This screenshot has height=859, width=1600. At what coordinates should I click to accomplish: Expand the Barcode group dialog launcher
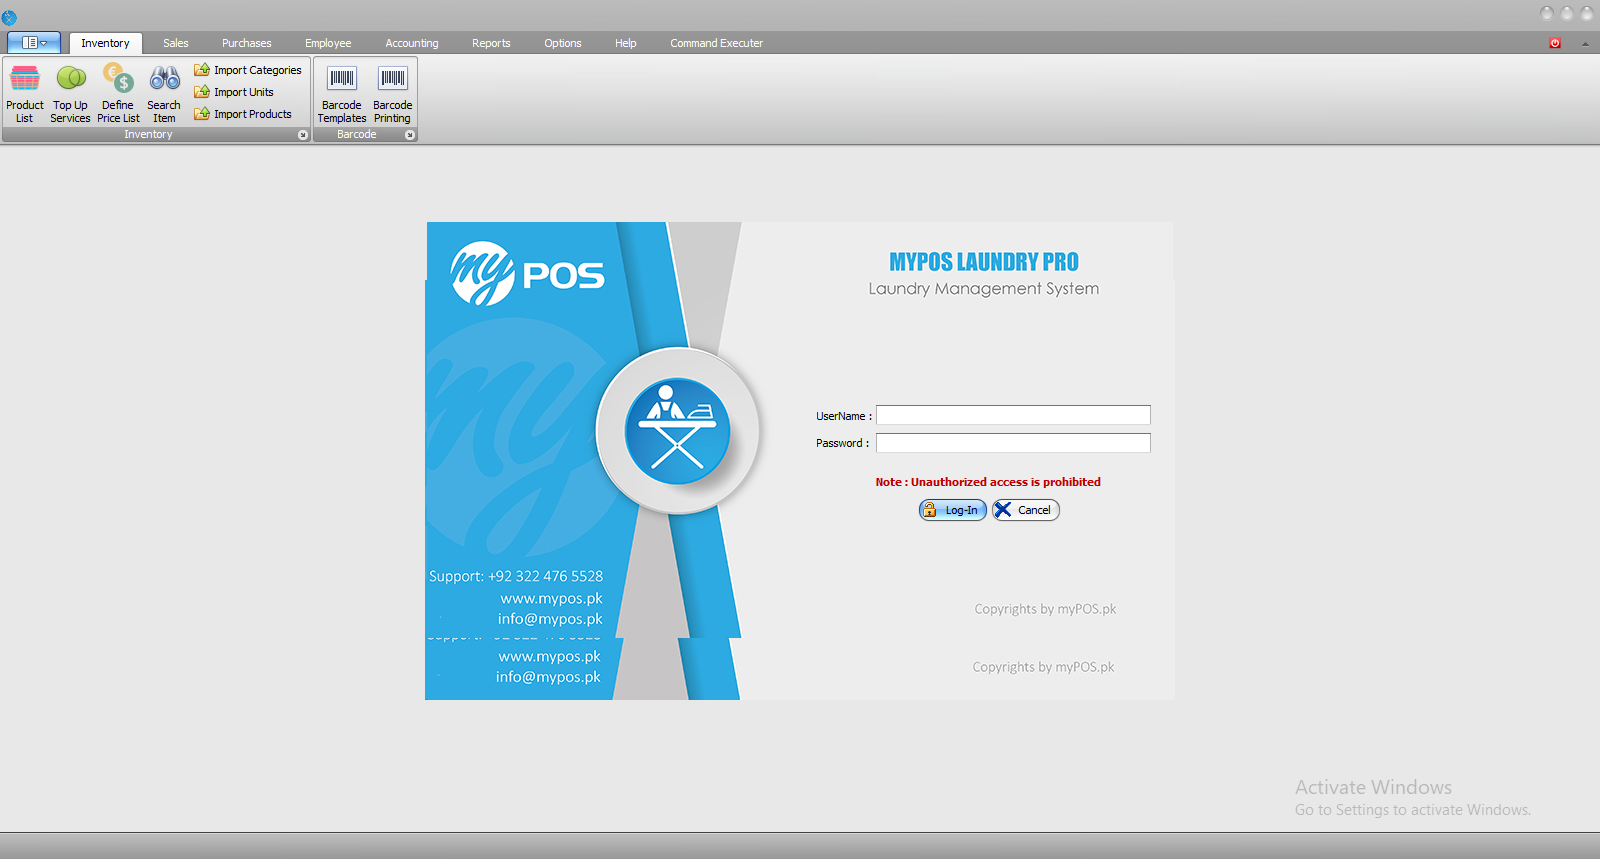coord(409,135)
